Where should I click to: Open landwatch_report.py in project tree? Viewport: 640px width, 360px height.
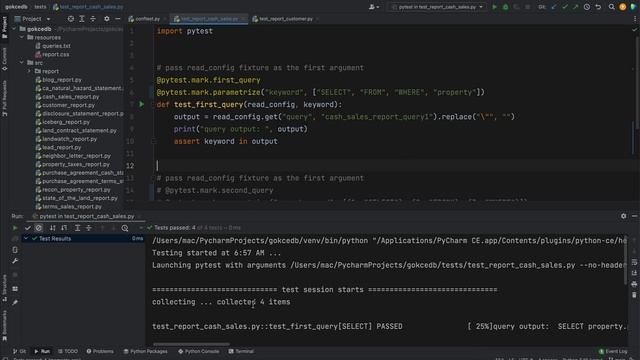(66, 139)
